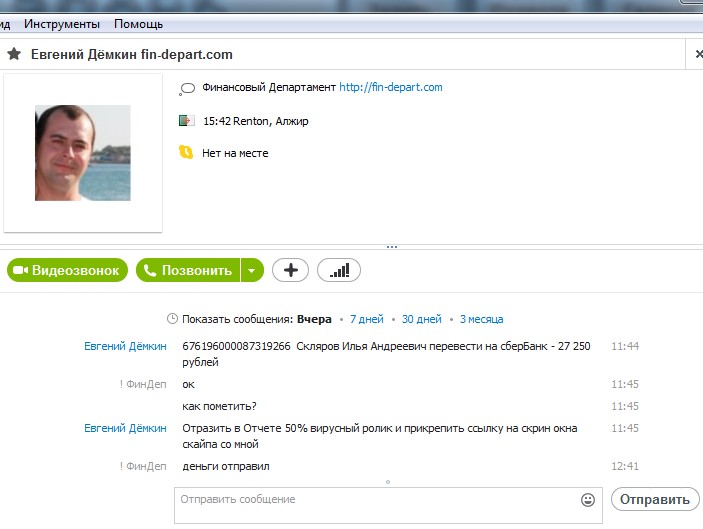This screenshot has height=529, width=703.
Task: Click the favorite star icon beside contact name
Action: 14,54
